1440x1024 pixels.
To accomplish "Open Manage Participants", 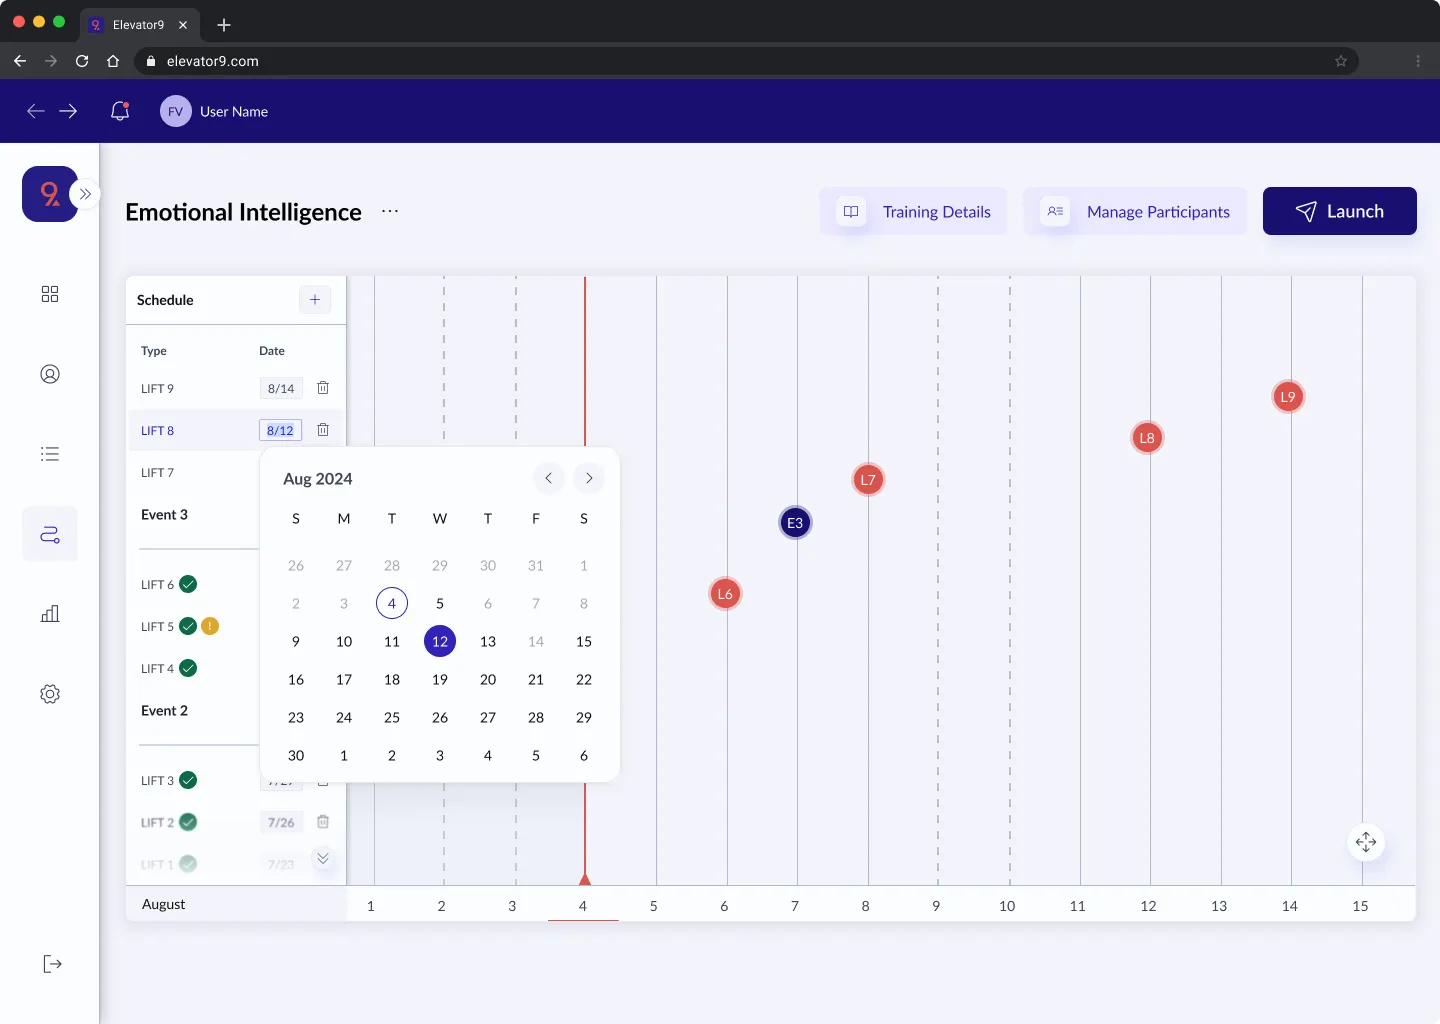I will coord(1136,211).
